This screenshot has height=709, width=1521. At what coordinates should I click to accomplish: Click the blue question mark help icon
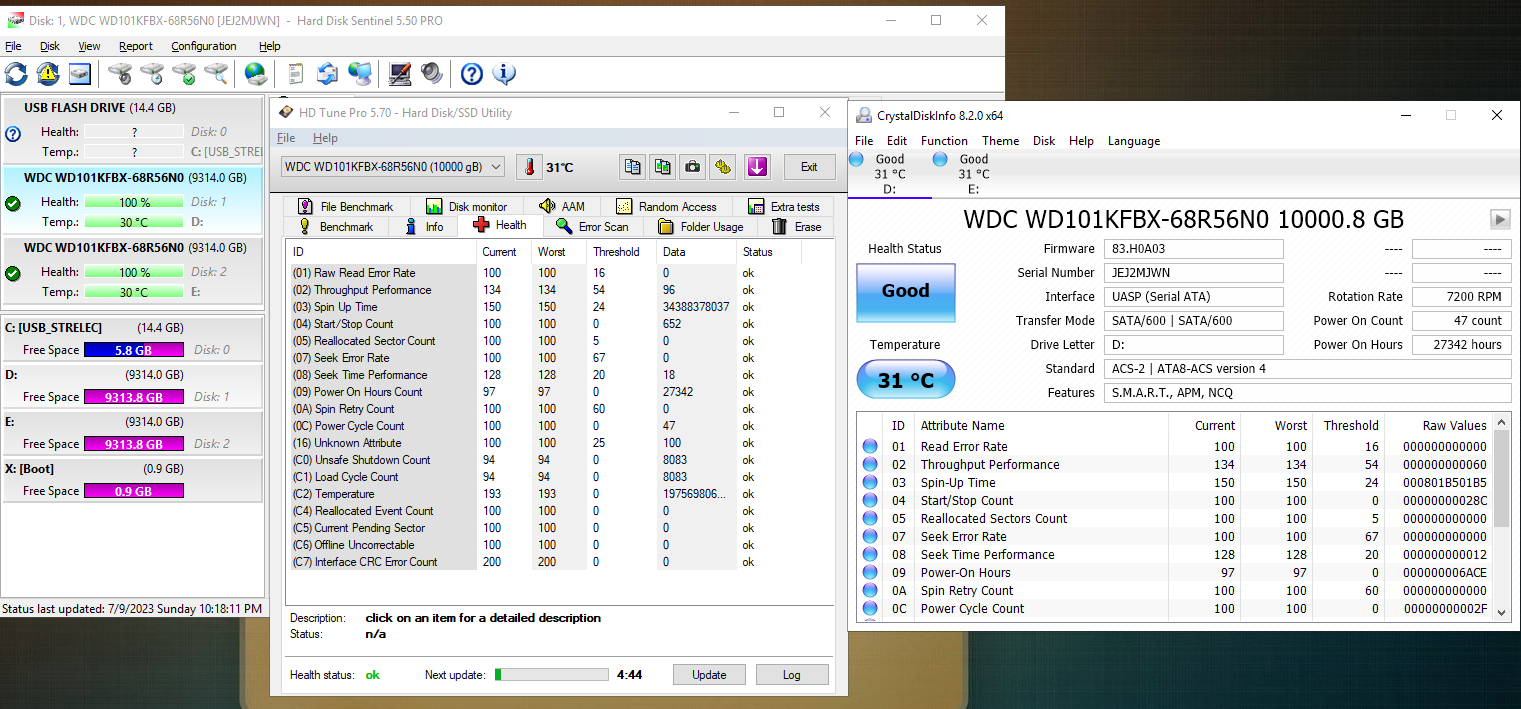coord(471,74)
